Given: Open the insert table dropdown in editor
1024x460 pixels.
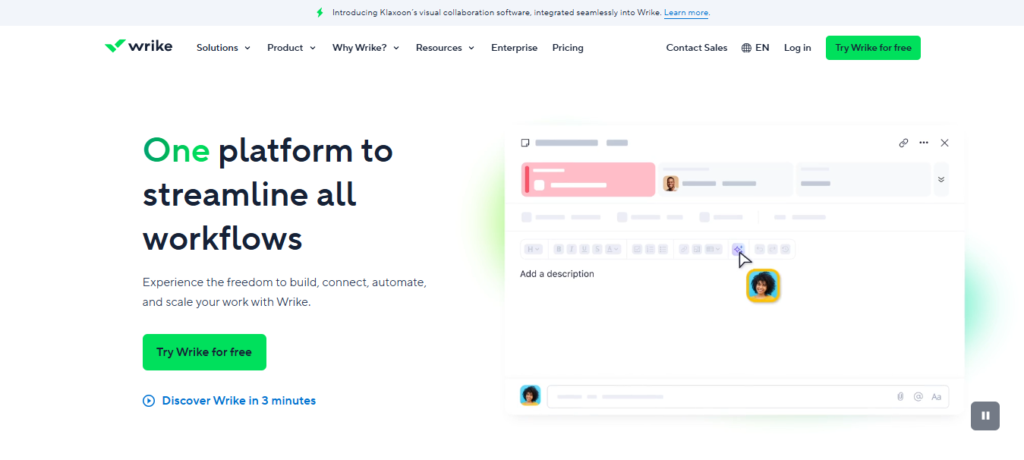Looking at the screenshot, I should click(x=714, y=249).
